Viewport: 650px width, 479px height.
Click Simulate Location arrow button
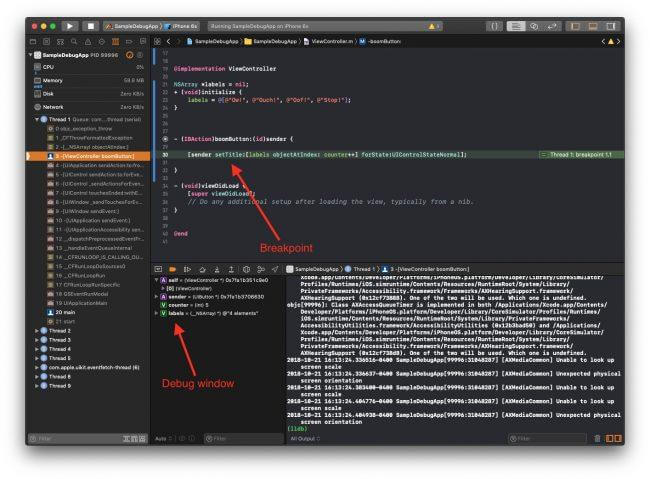point(275,269)
